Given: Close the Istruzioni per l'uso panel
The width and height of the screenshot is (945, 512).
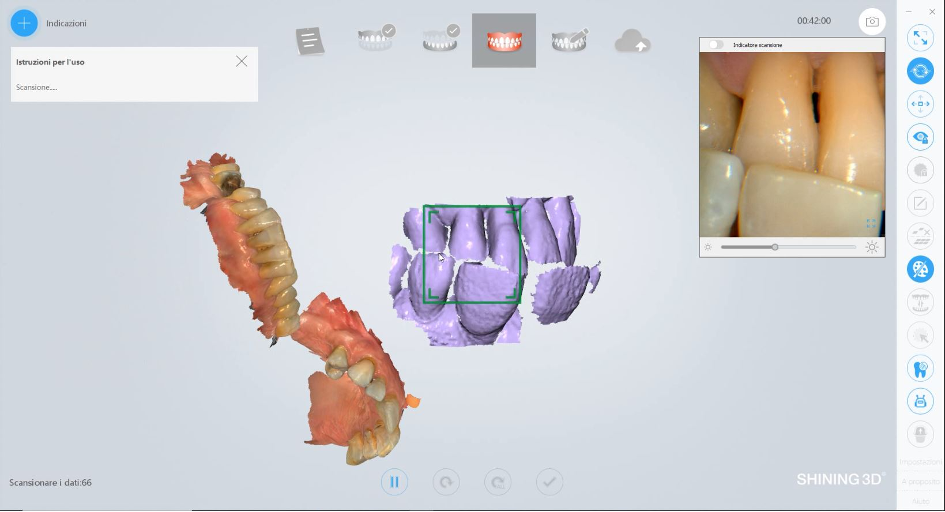Looking at the screenshot, I should 241,61.
